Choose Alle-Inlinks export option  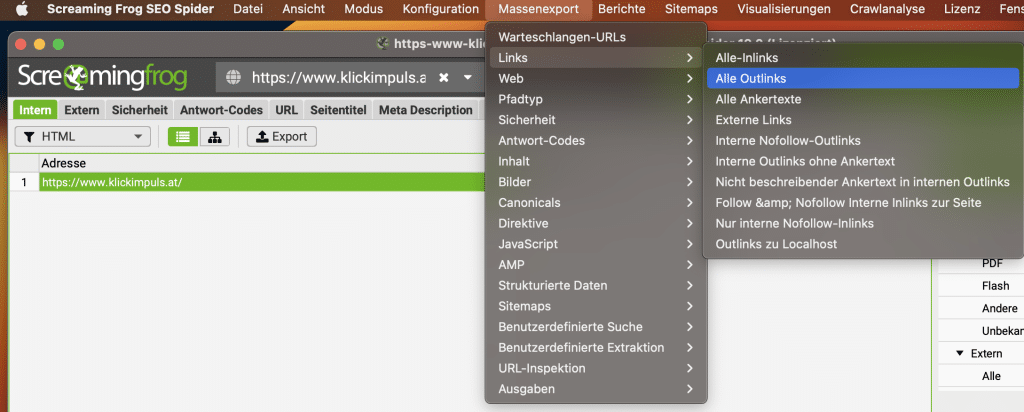tap(746, 58)
